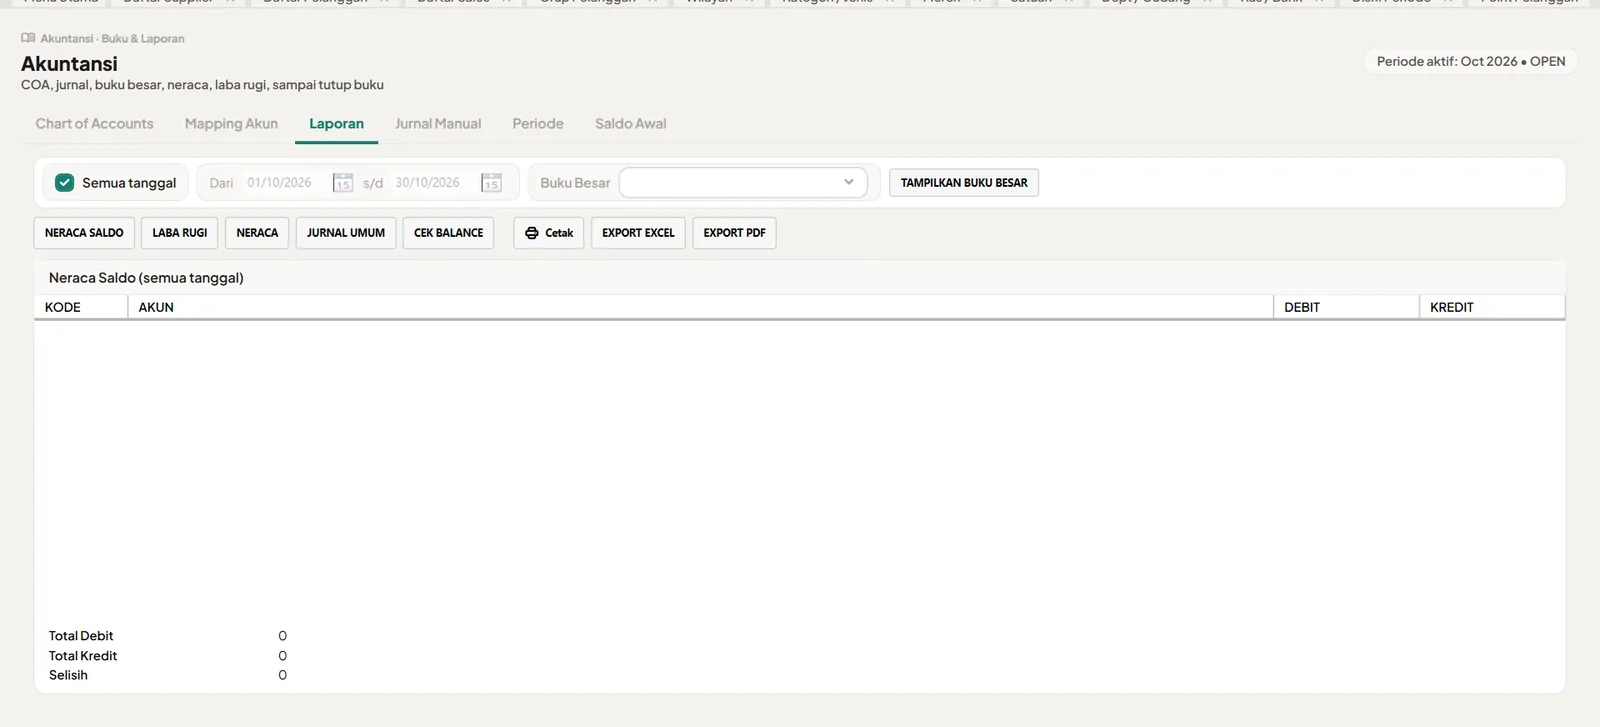Switch to the Chart of Accounts tab

95,124
